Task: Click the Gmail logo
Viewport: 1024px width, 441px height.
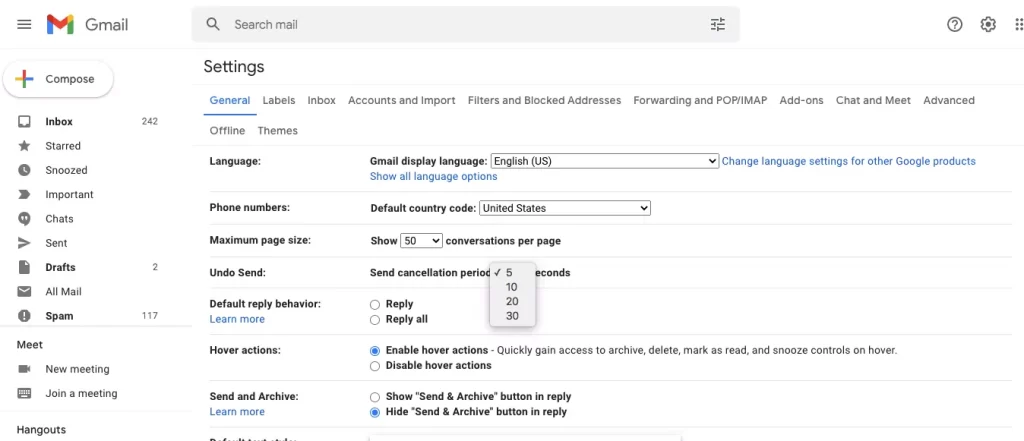Action: (x=87, y=25)
